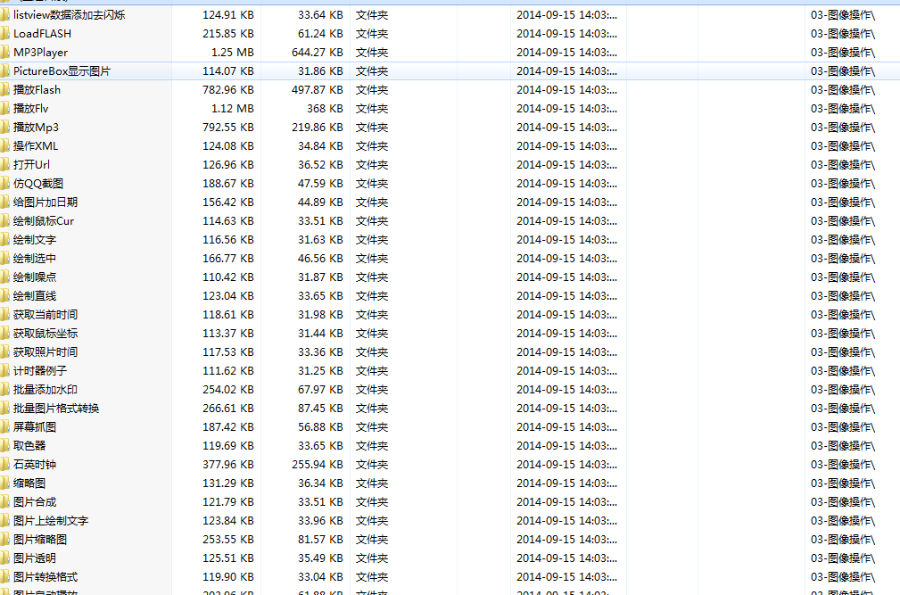Click the 87.45 KB packed size
This screenshot has height=595, width=900.
(320, 409)
